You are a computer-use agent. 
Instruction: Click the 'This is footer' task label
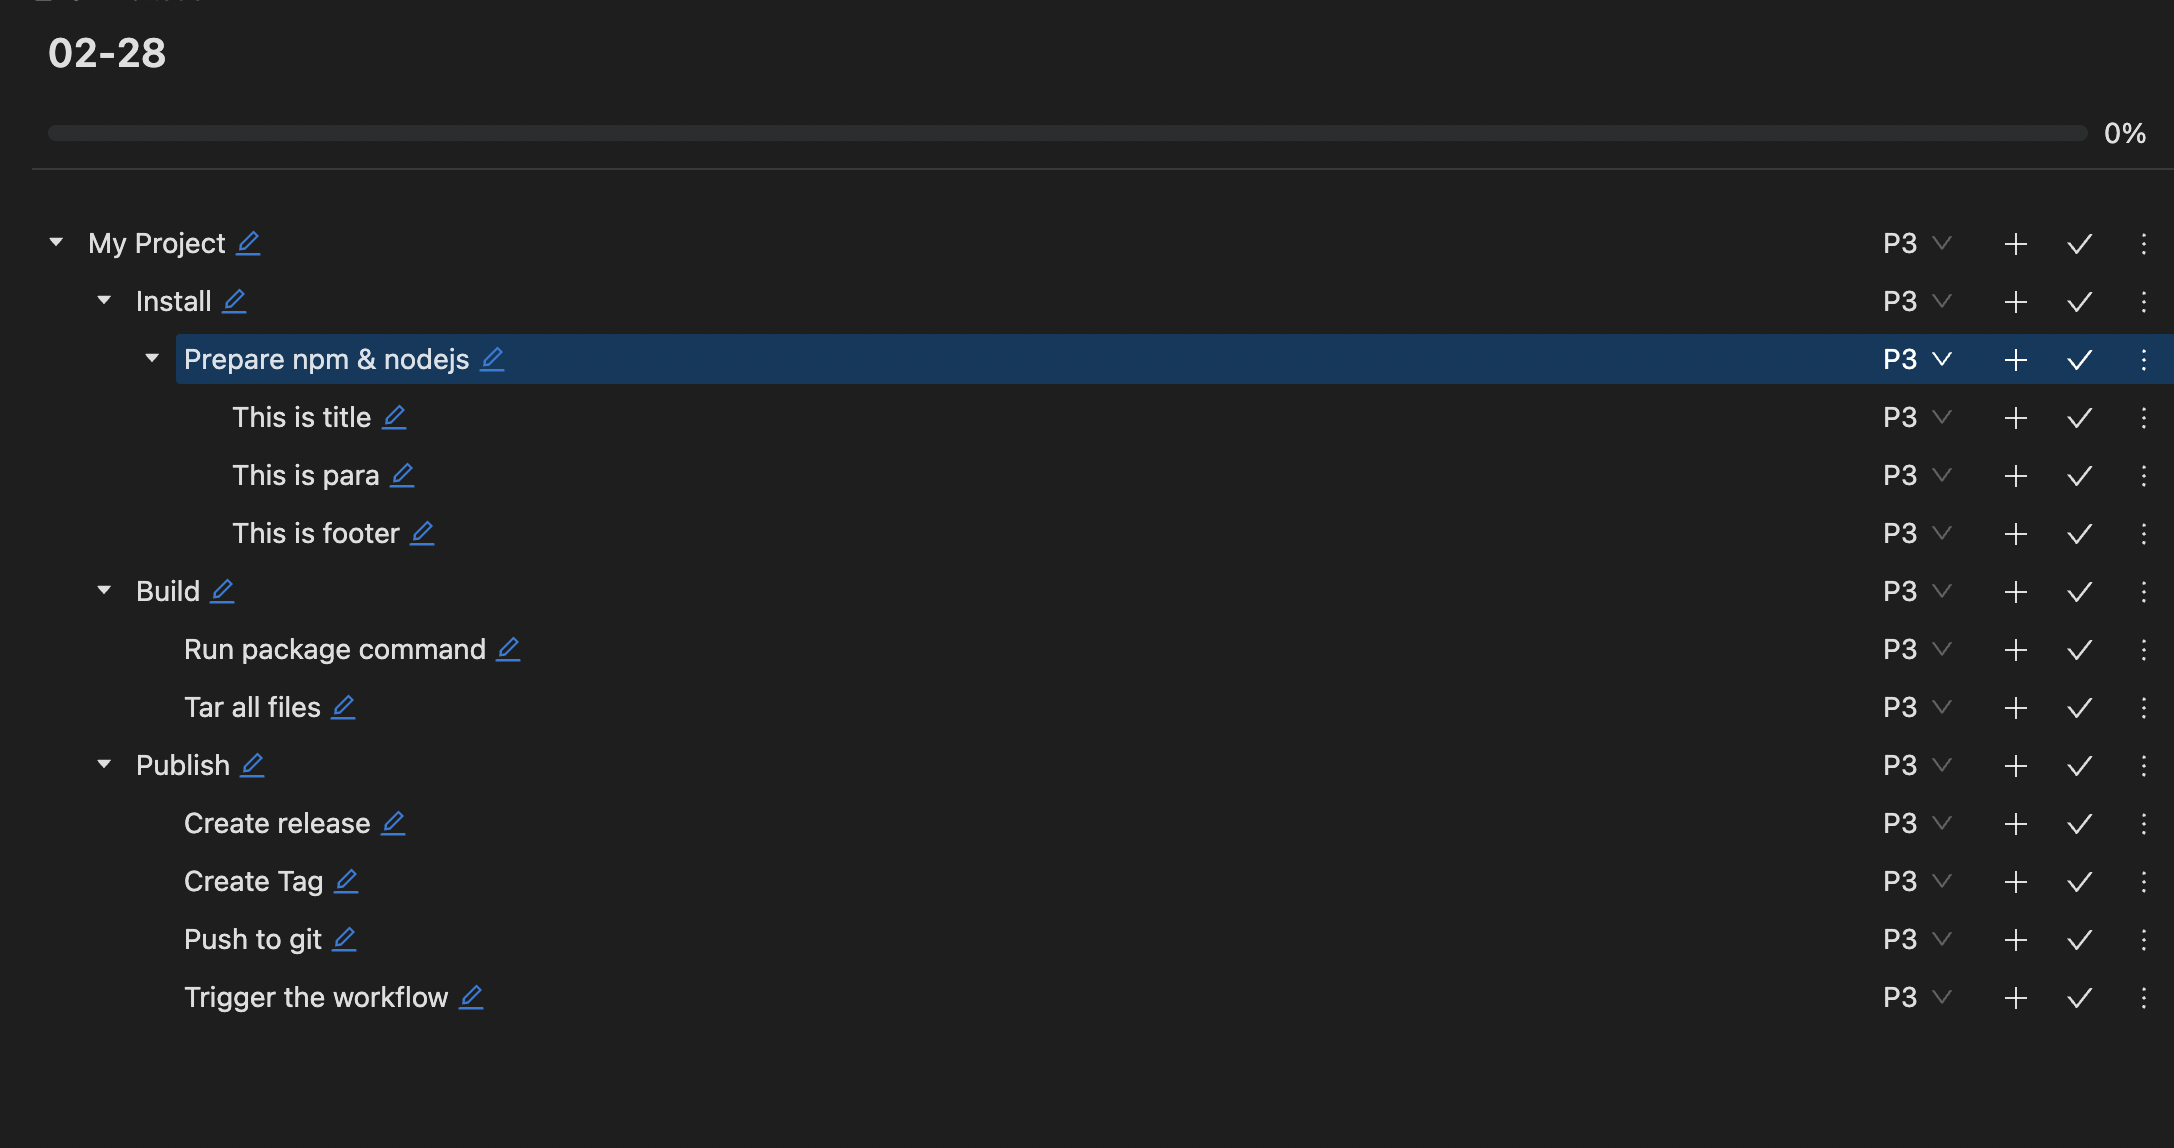click(x=315, y=532)
